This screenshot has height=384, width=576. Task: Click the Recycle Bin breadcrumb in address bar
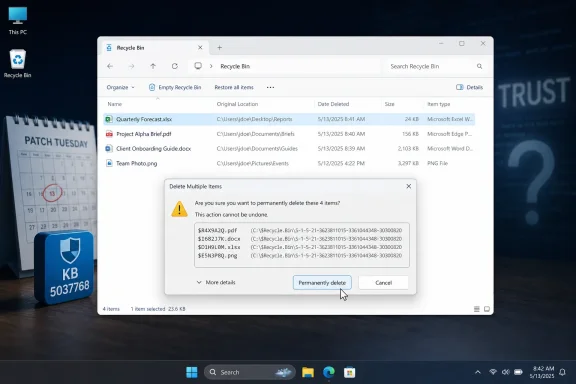point(235,66)
